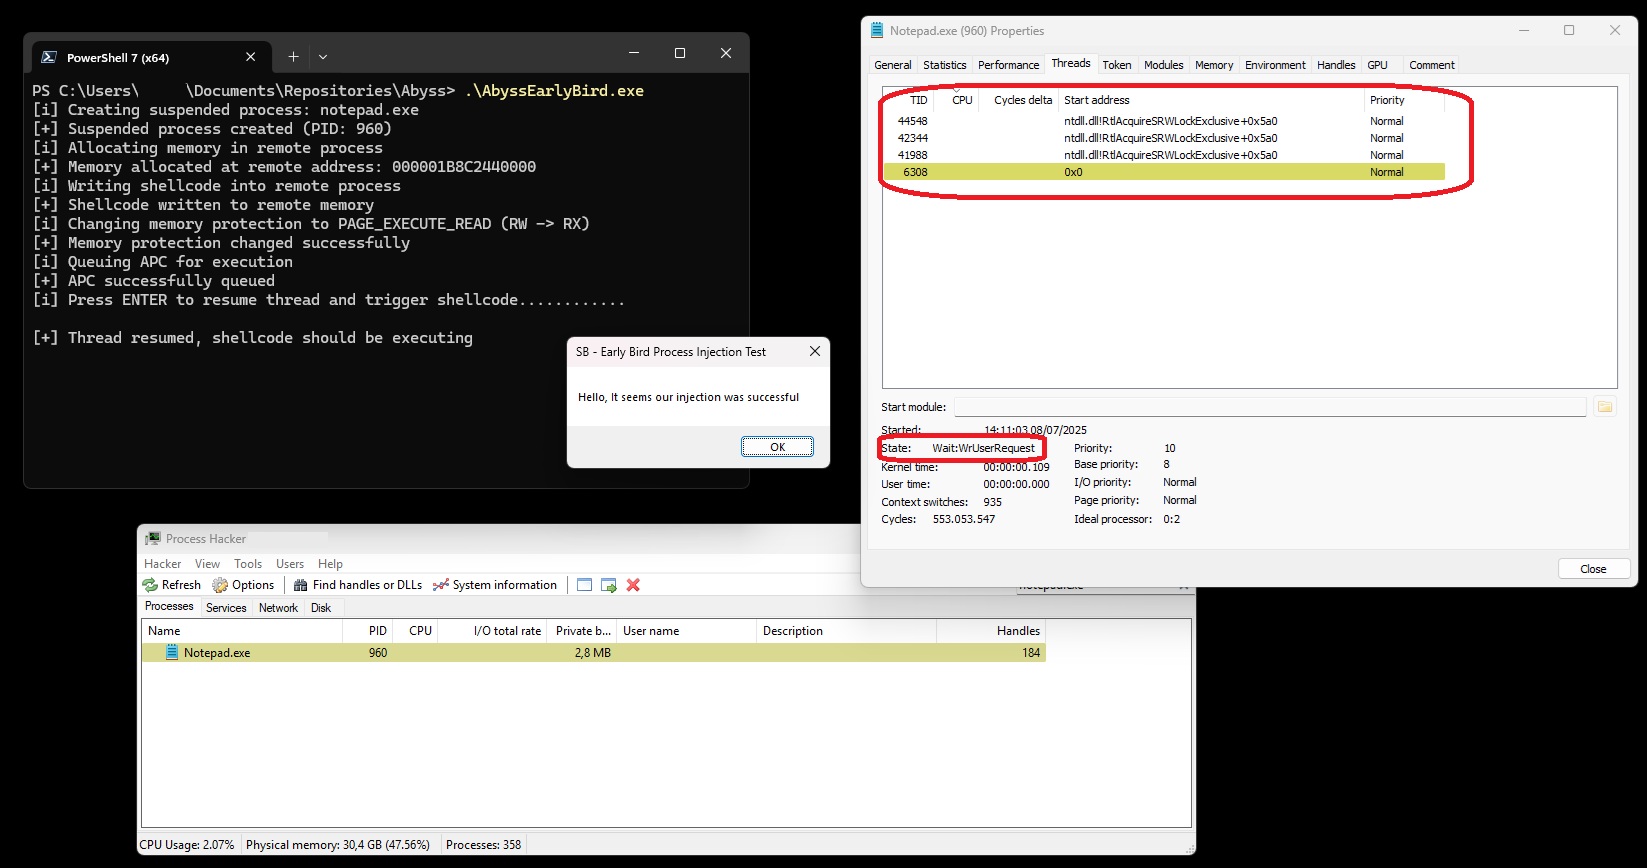Open the Hacker menu
Screen dimensions: 1647x868
pos(163,564)
